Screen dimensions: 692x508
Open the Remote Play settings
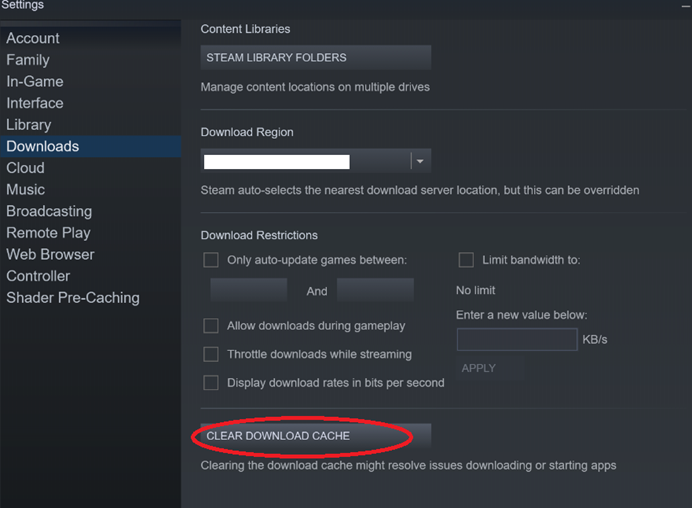click(48, 233)
